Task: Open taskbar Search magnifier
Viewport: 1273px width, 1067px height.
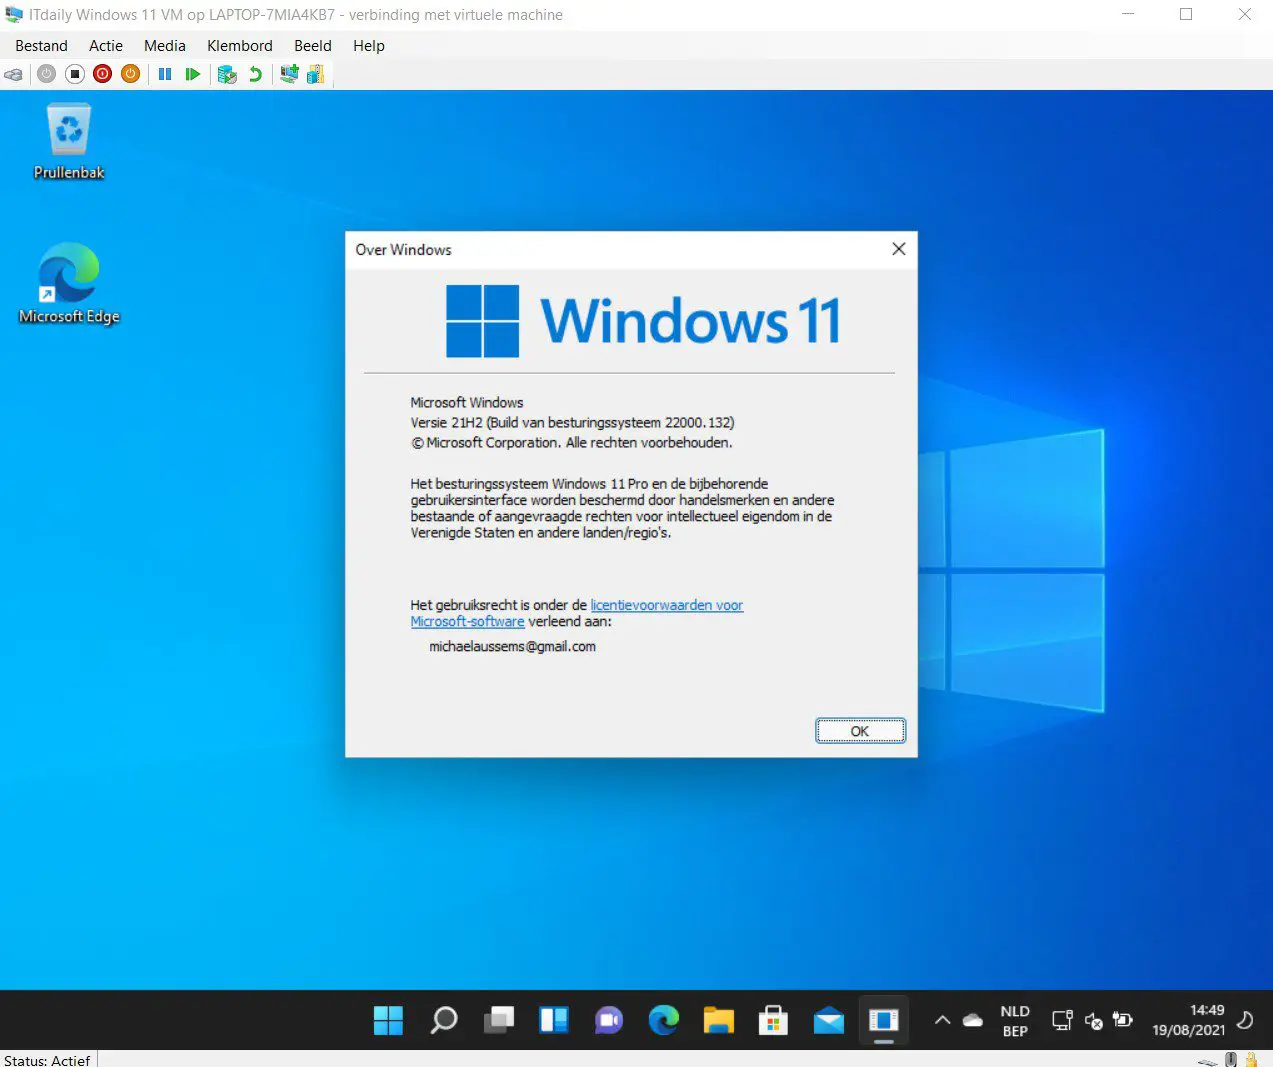Action: coord(444,1020)
